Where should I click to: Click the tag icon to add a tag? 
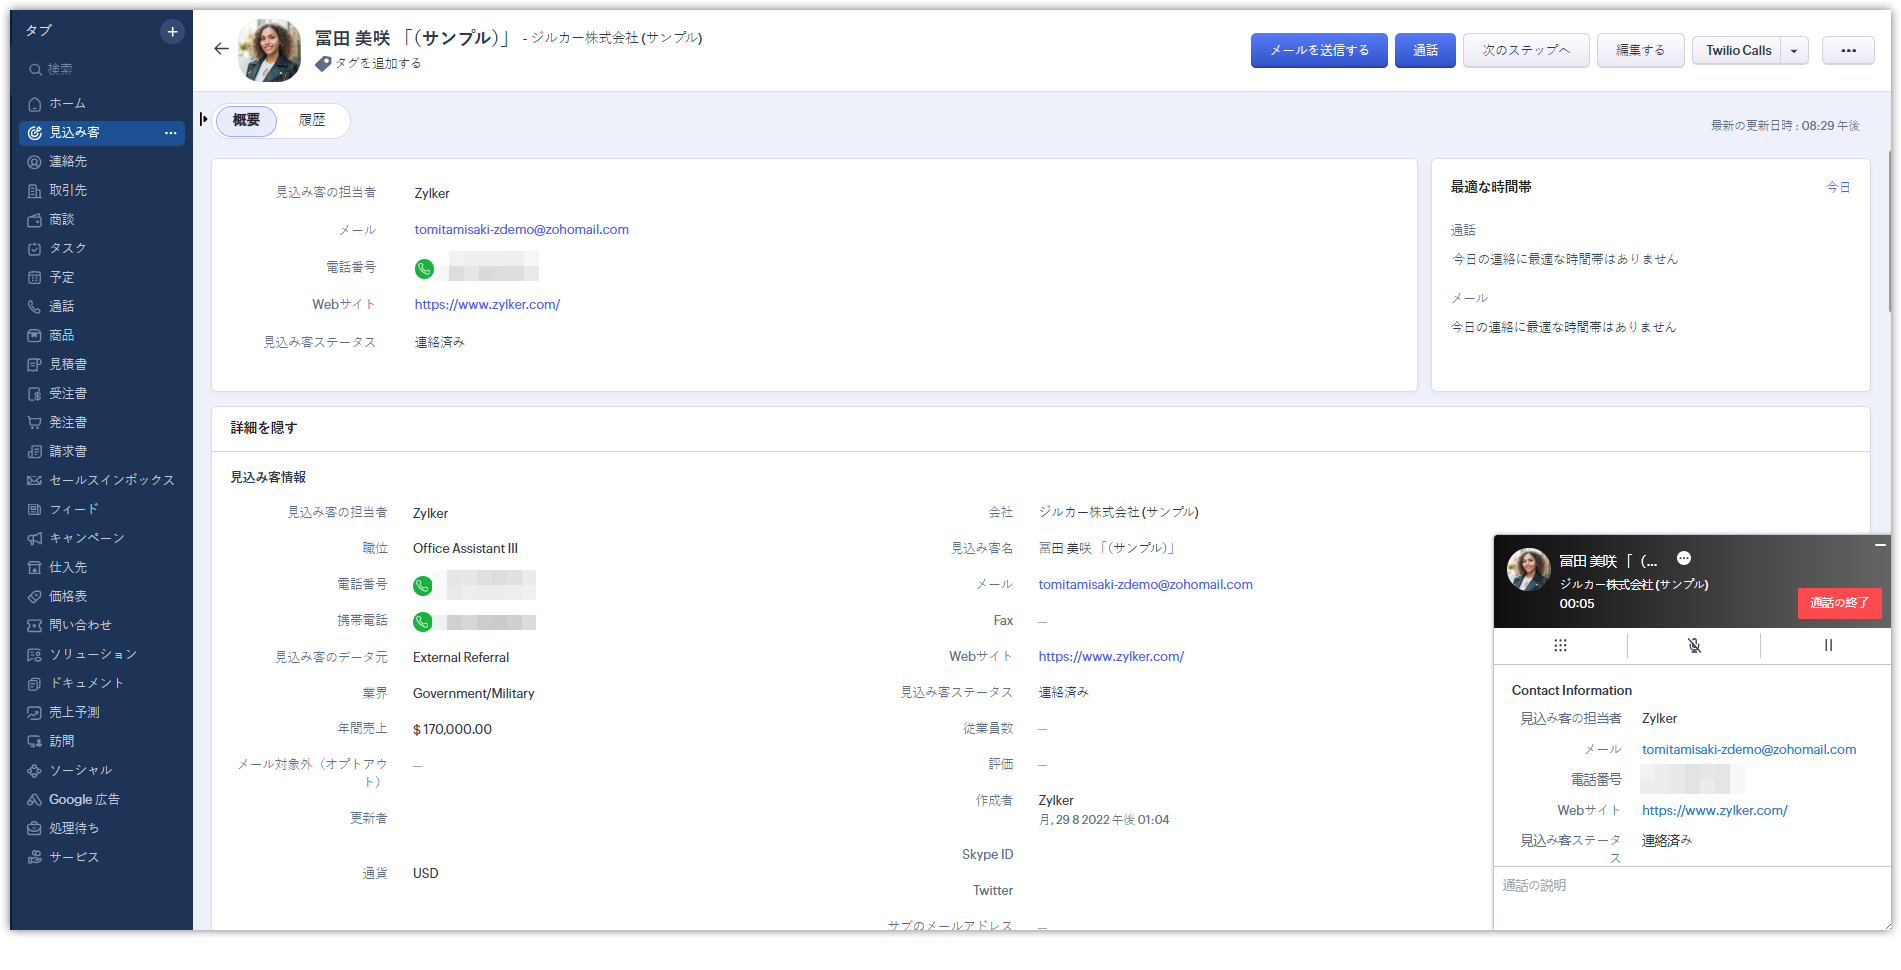[x=323, y=64]
